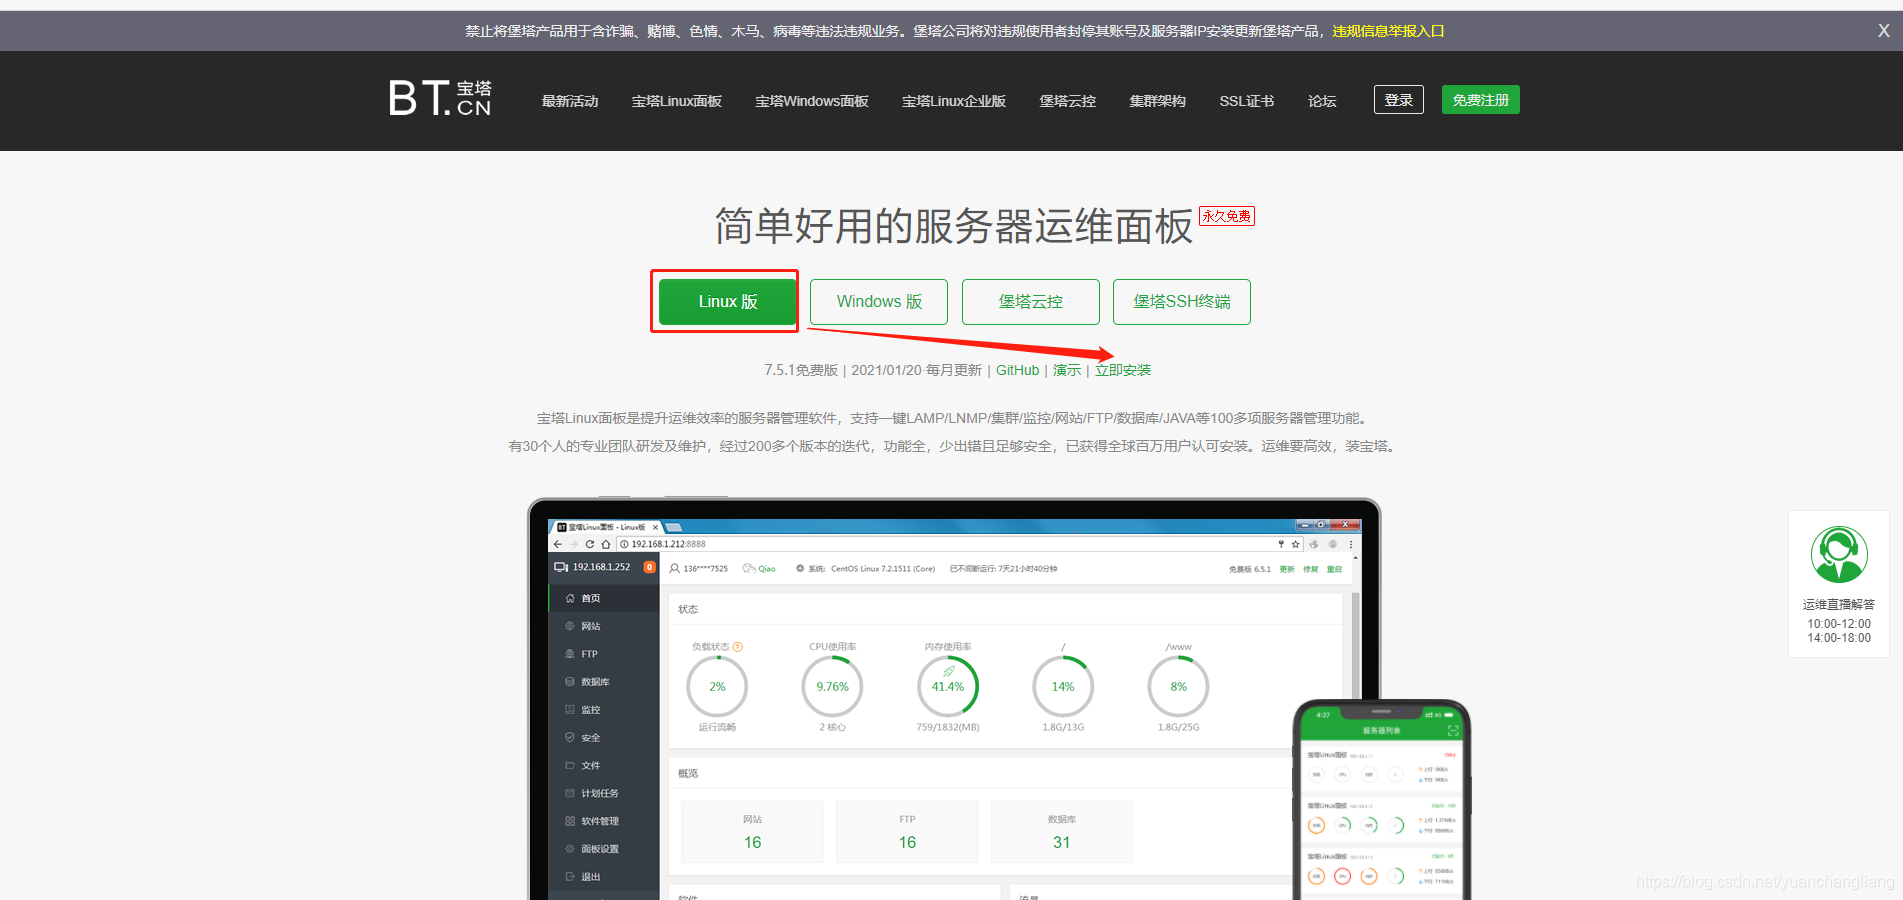This screenshot has height=900, width=1903.
Task: Open 集群架构 menu item
Action: (x=1158, y=101)
